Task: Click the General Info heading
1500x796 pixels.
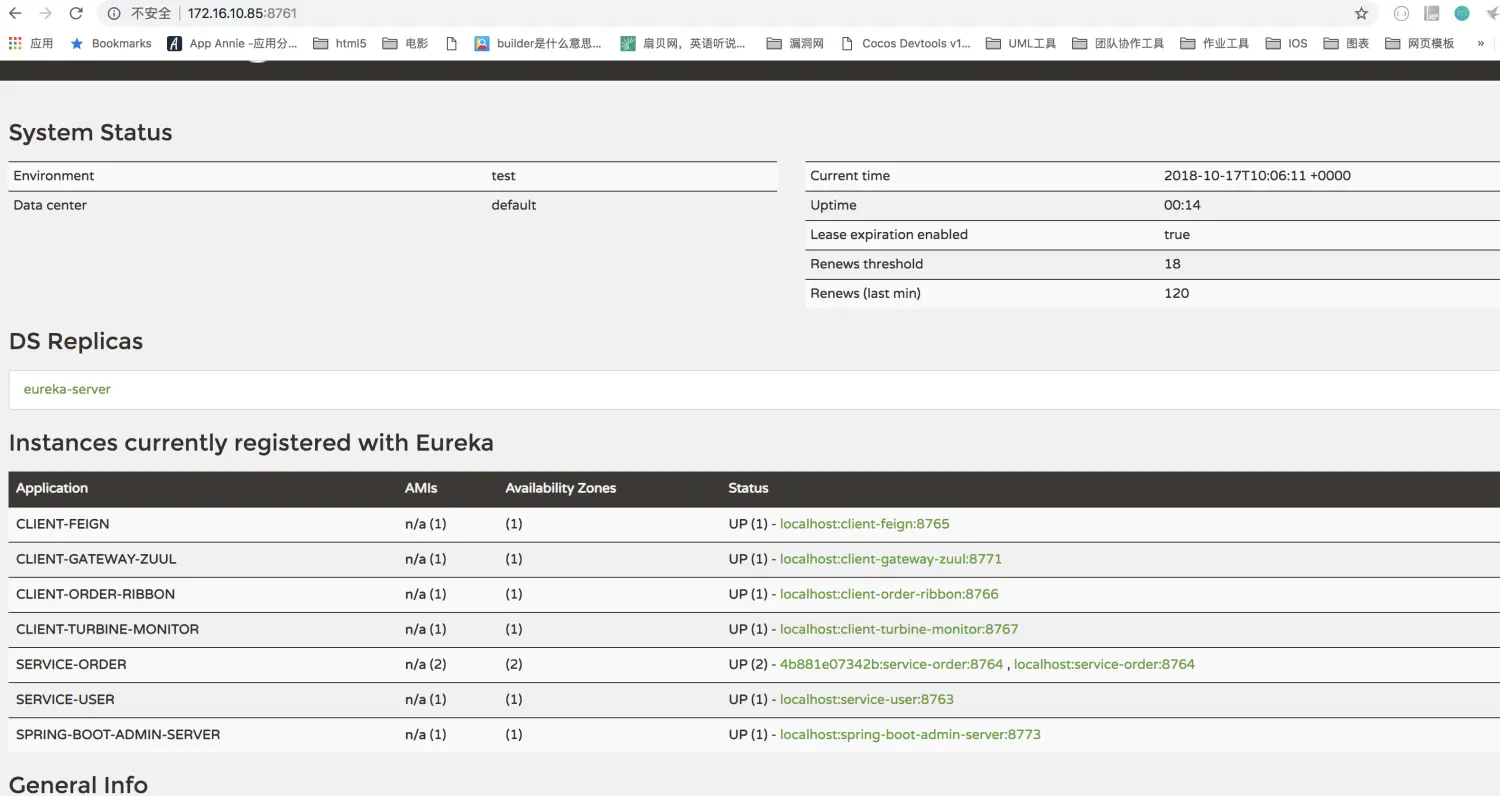Action: coord(78,785)
